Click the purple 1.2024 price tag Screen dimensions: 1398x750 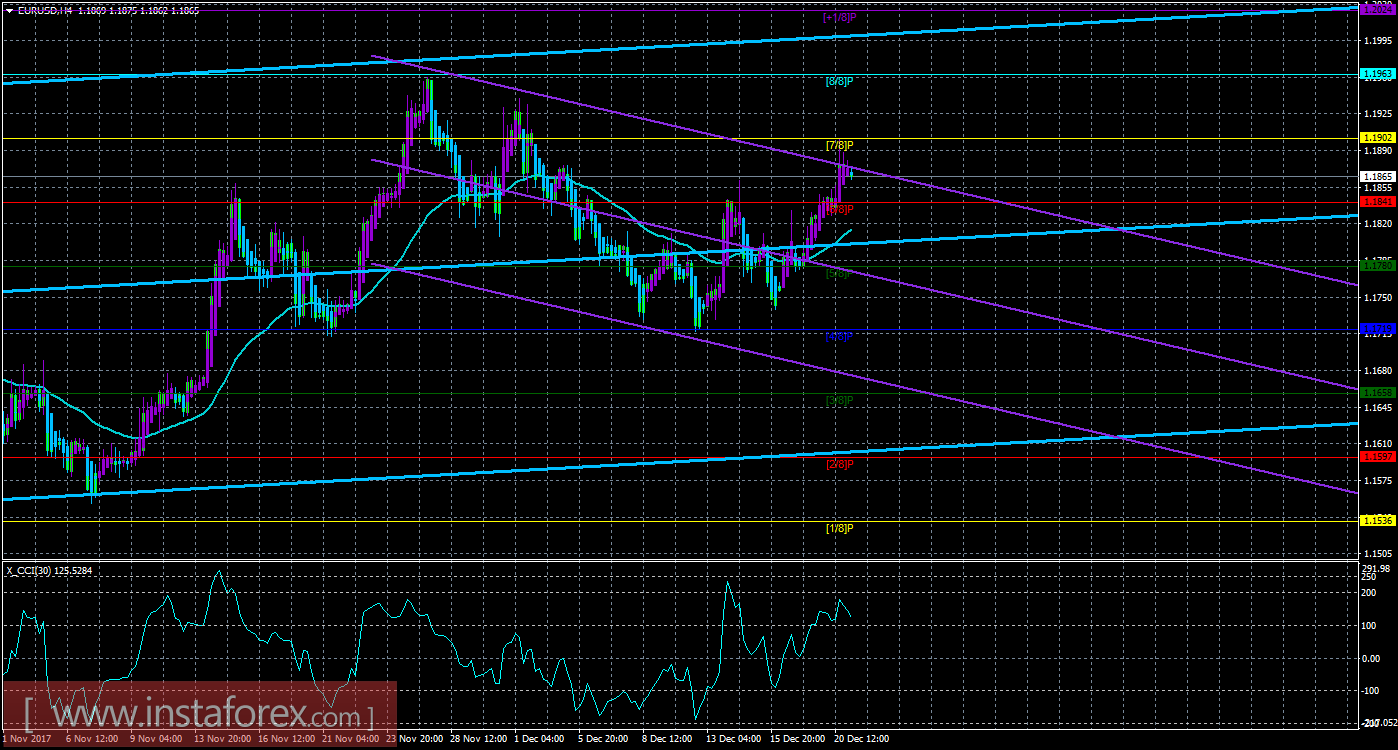(1378, 8)
